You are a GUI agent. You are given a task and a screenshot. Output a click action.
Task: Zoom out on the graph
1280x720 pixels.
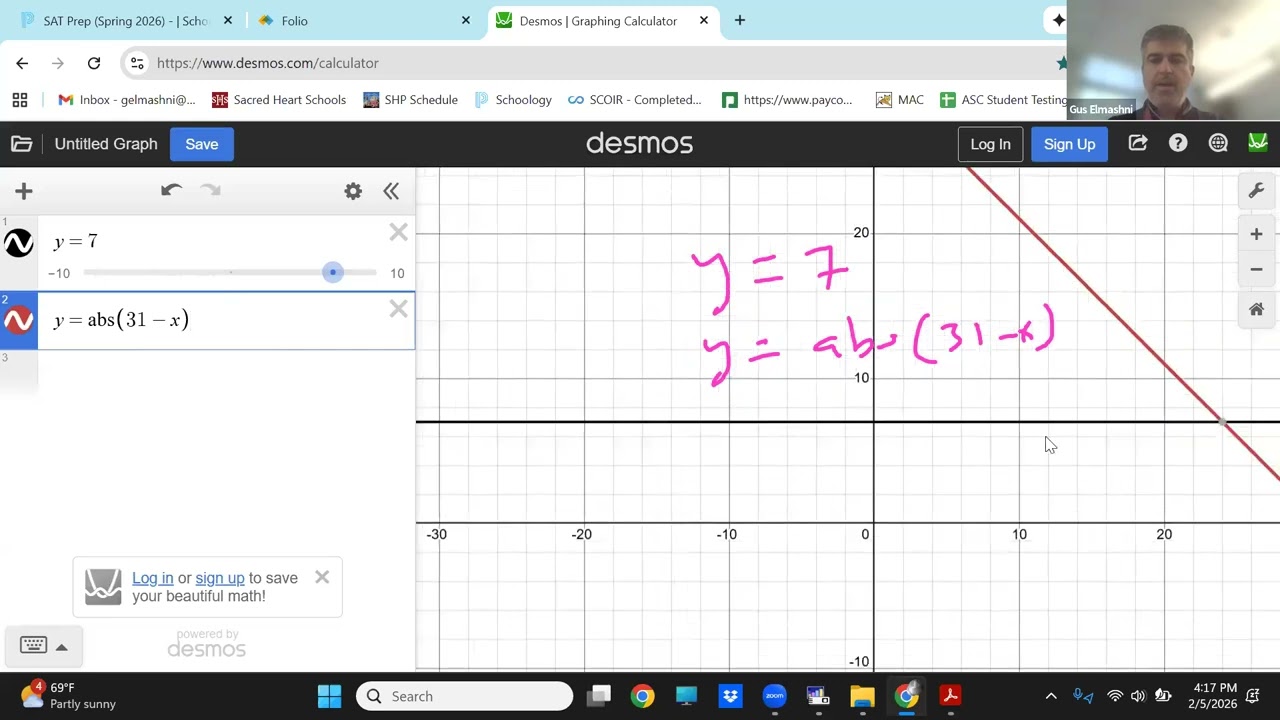(1256, 269)
